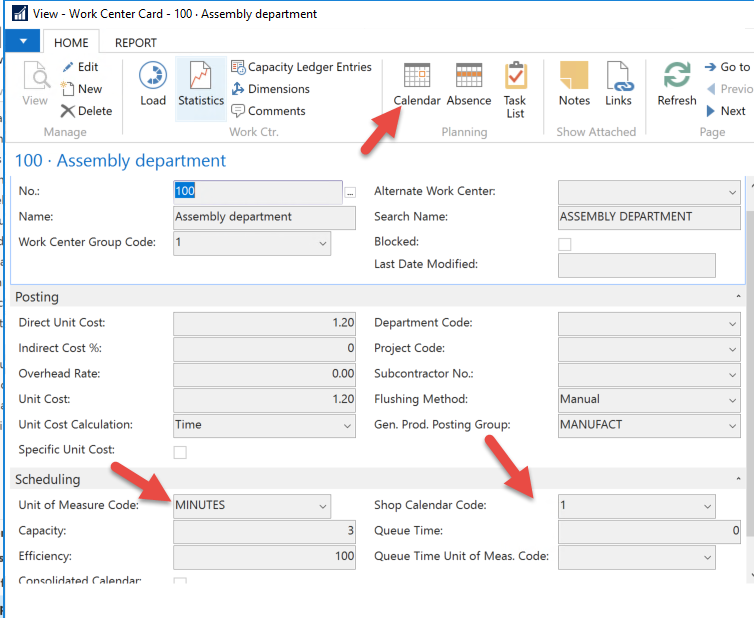The width and height of the screenshot is (754, 618).
Task: Click the Name field
Action: coord(264,218)
